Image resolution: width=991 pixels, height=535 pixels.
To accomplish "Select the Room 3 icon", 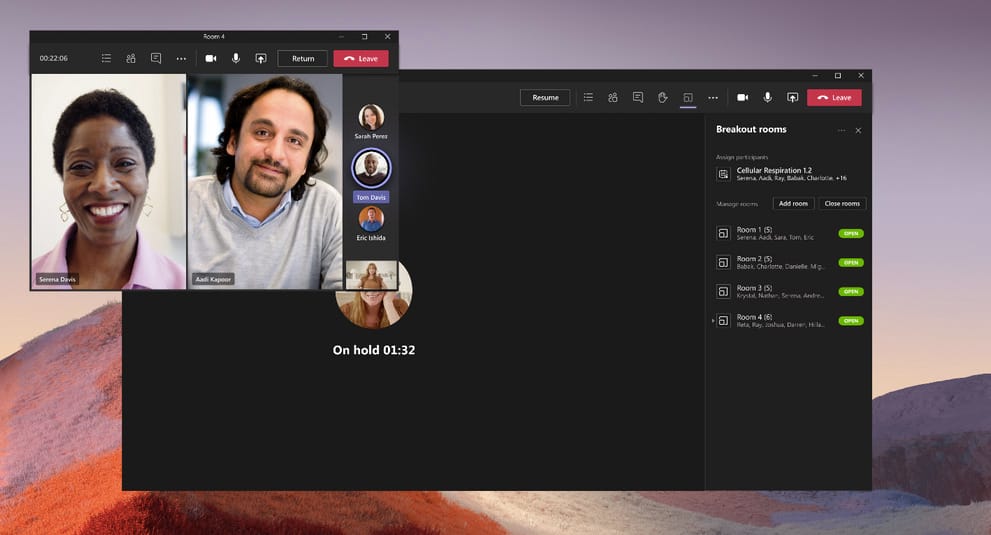I will (723, 292).
